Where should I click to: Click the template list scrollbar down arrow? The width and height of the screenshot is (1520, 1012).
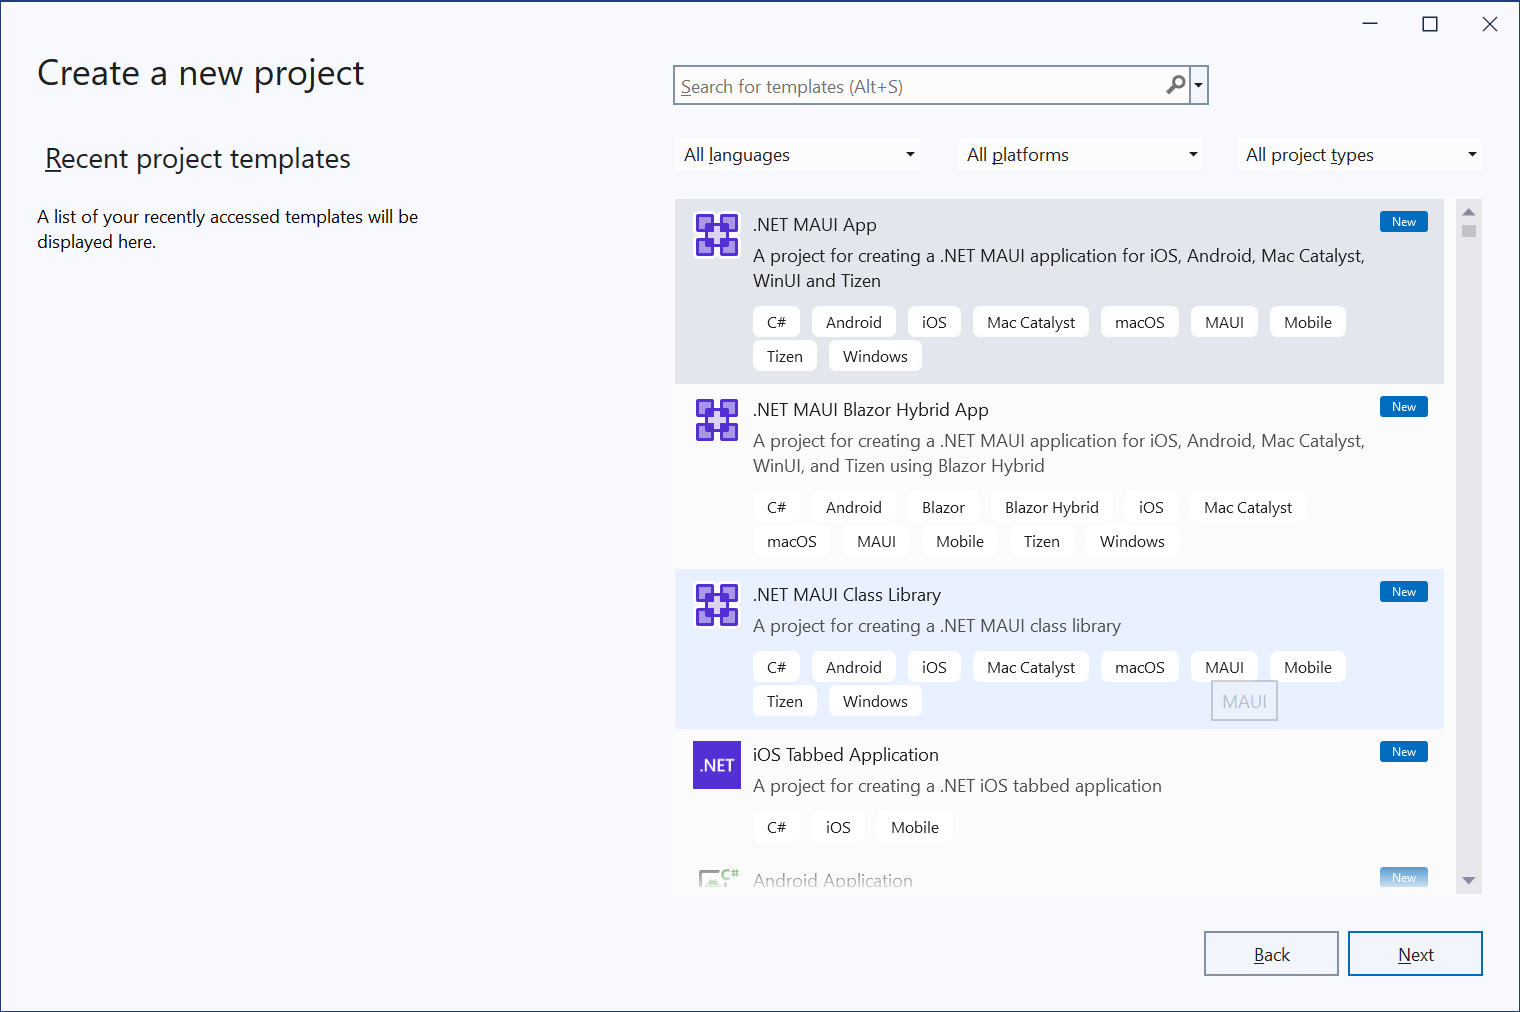click(x=1469, y=881)
